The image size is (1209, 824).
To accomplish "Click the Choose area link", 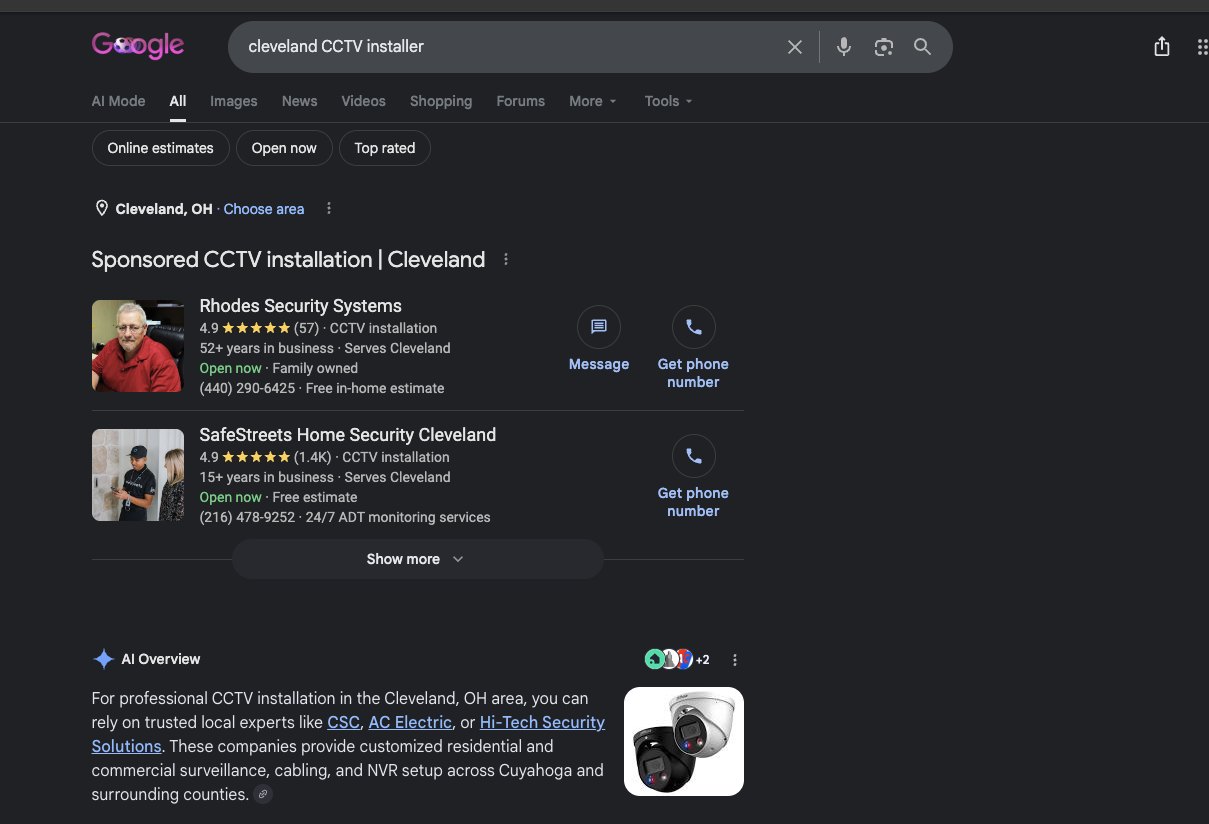I will tap(264, 209).
